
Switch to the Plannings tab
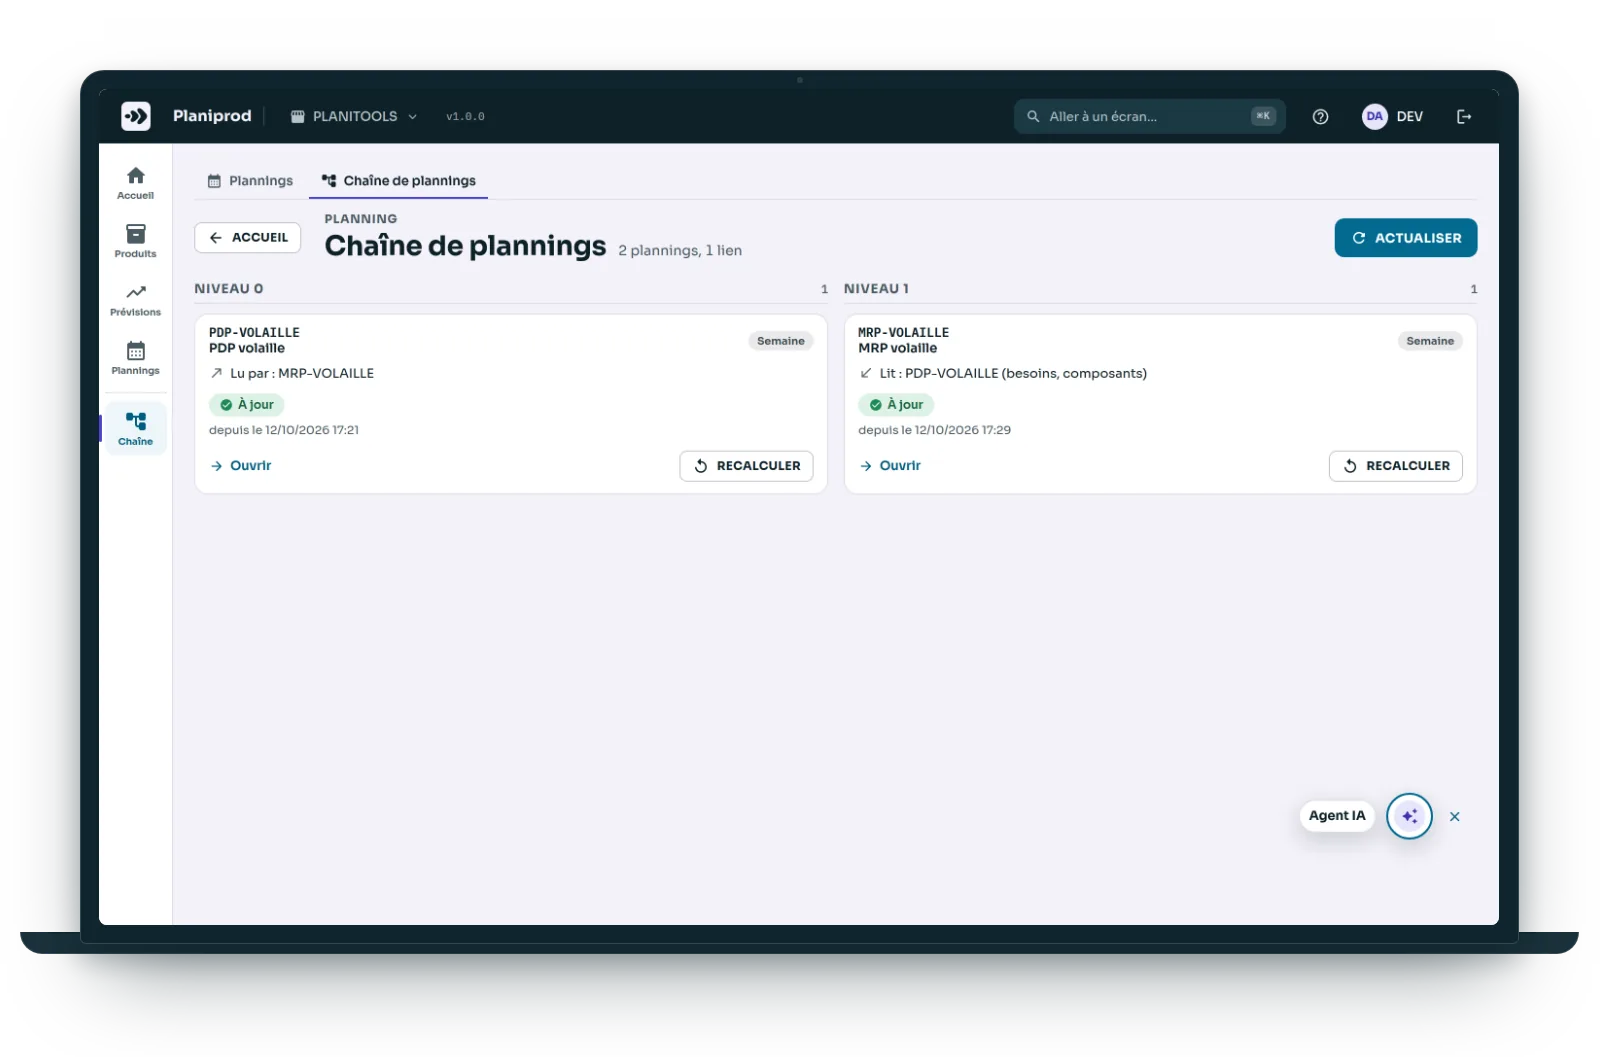coord(250,181)
